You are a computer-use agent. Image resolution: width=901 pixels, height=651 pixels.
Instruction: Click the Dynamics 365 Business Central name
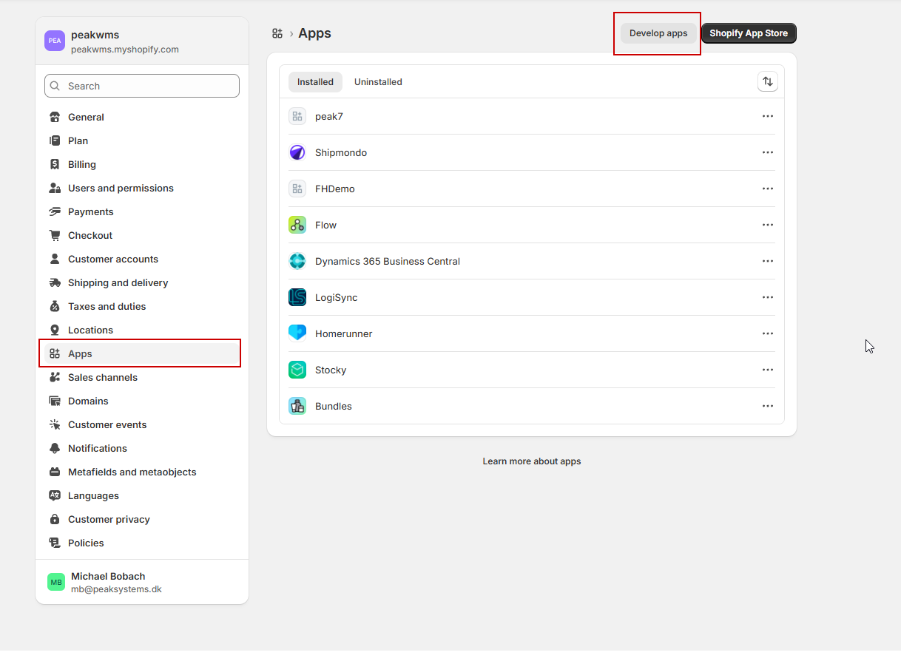pos(387,261)
